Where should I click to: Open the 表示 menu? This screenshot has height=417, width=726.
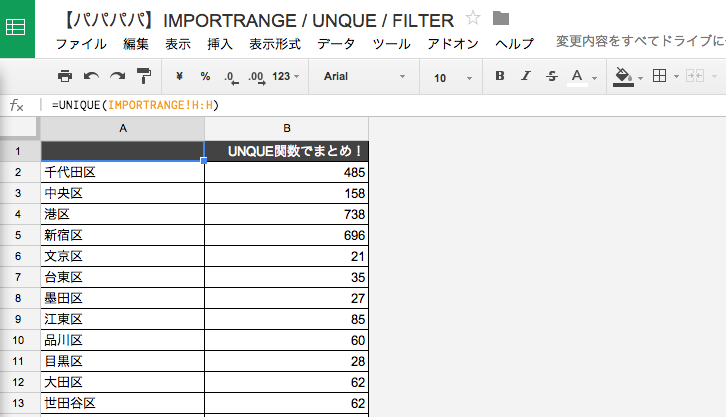(178, 44)
